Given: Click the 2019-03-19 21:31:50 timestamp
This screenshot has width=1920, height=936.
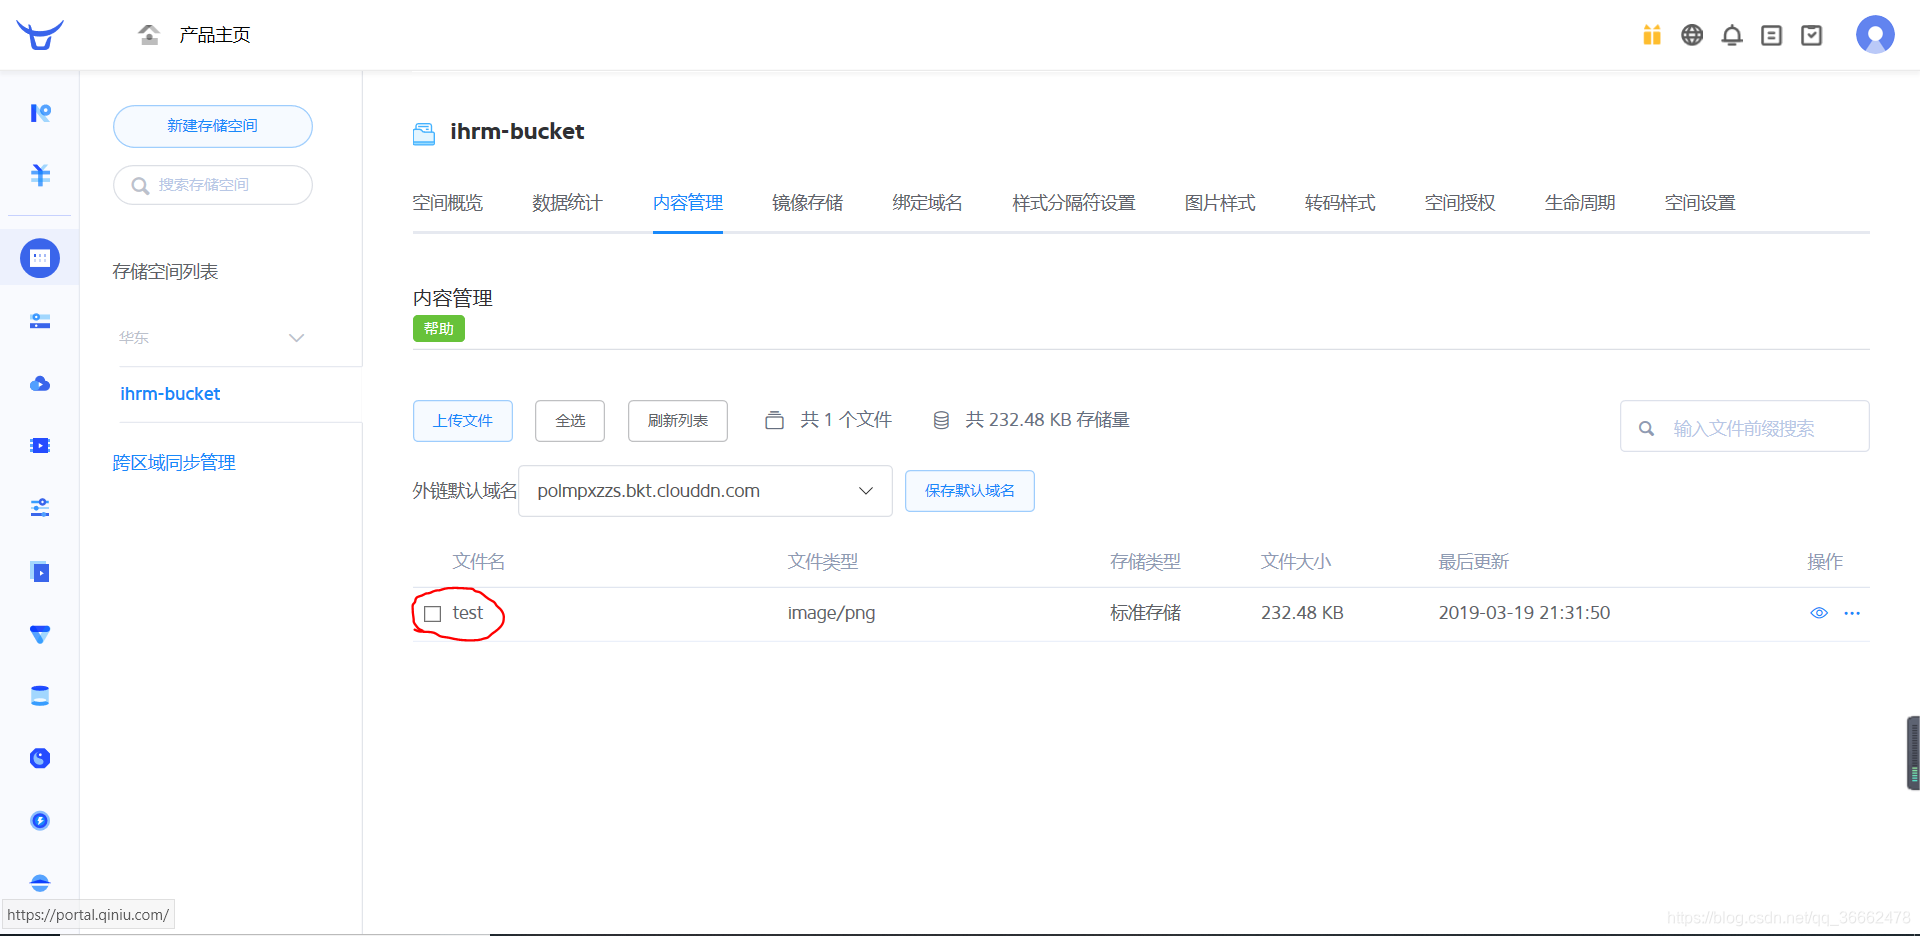Looking at the screenshot, I should click(1524, 613).
